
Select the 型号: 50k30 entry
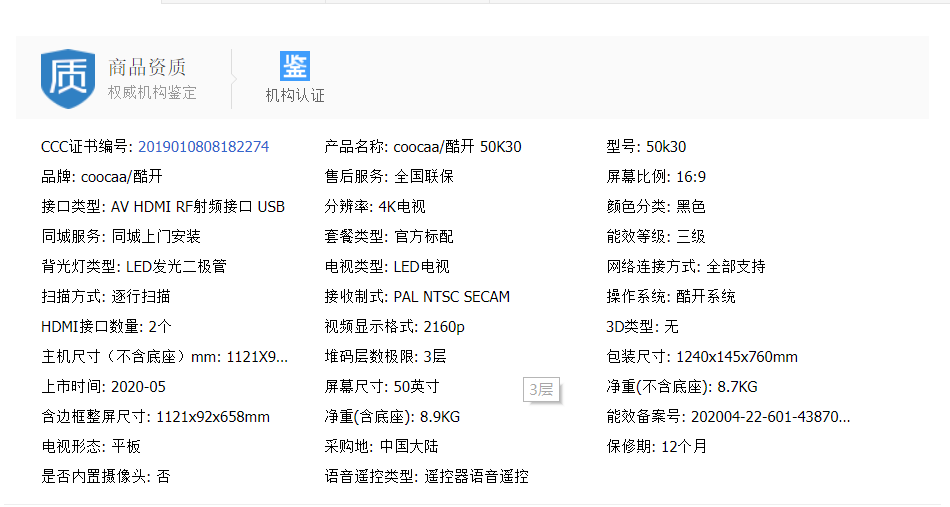[646, 147]
